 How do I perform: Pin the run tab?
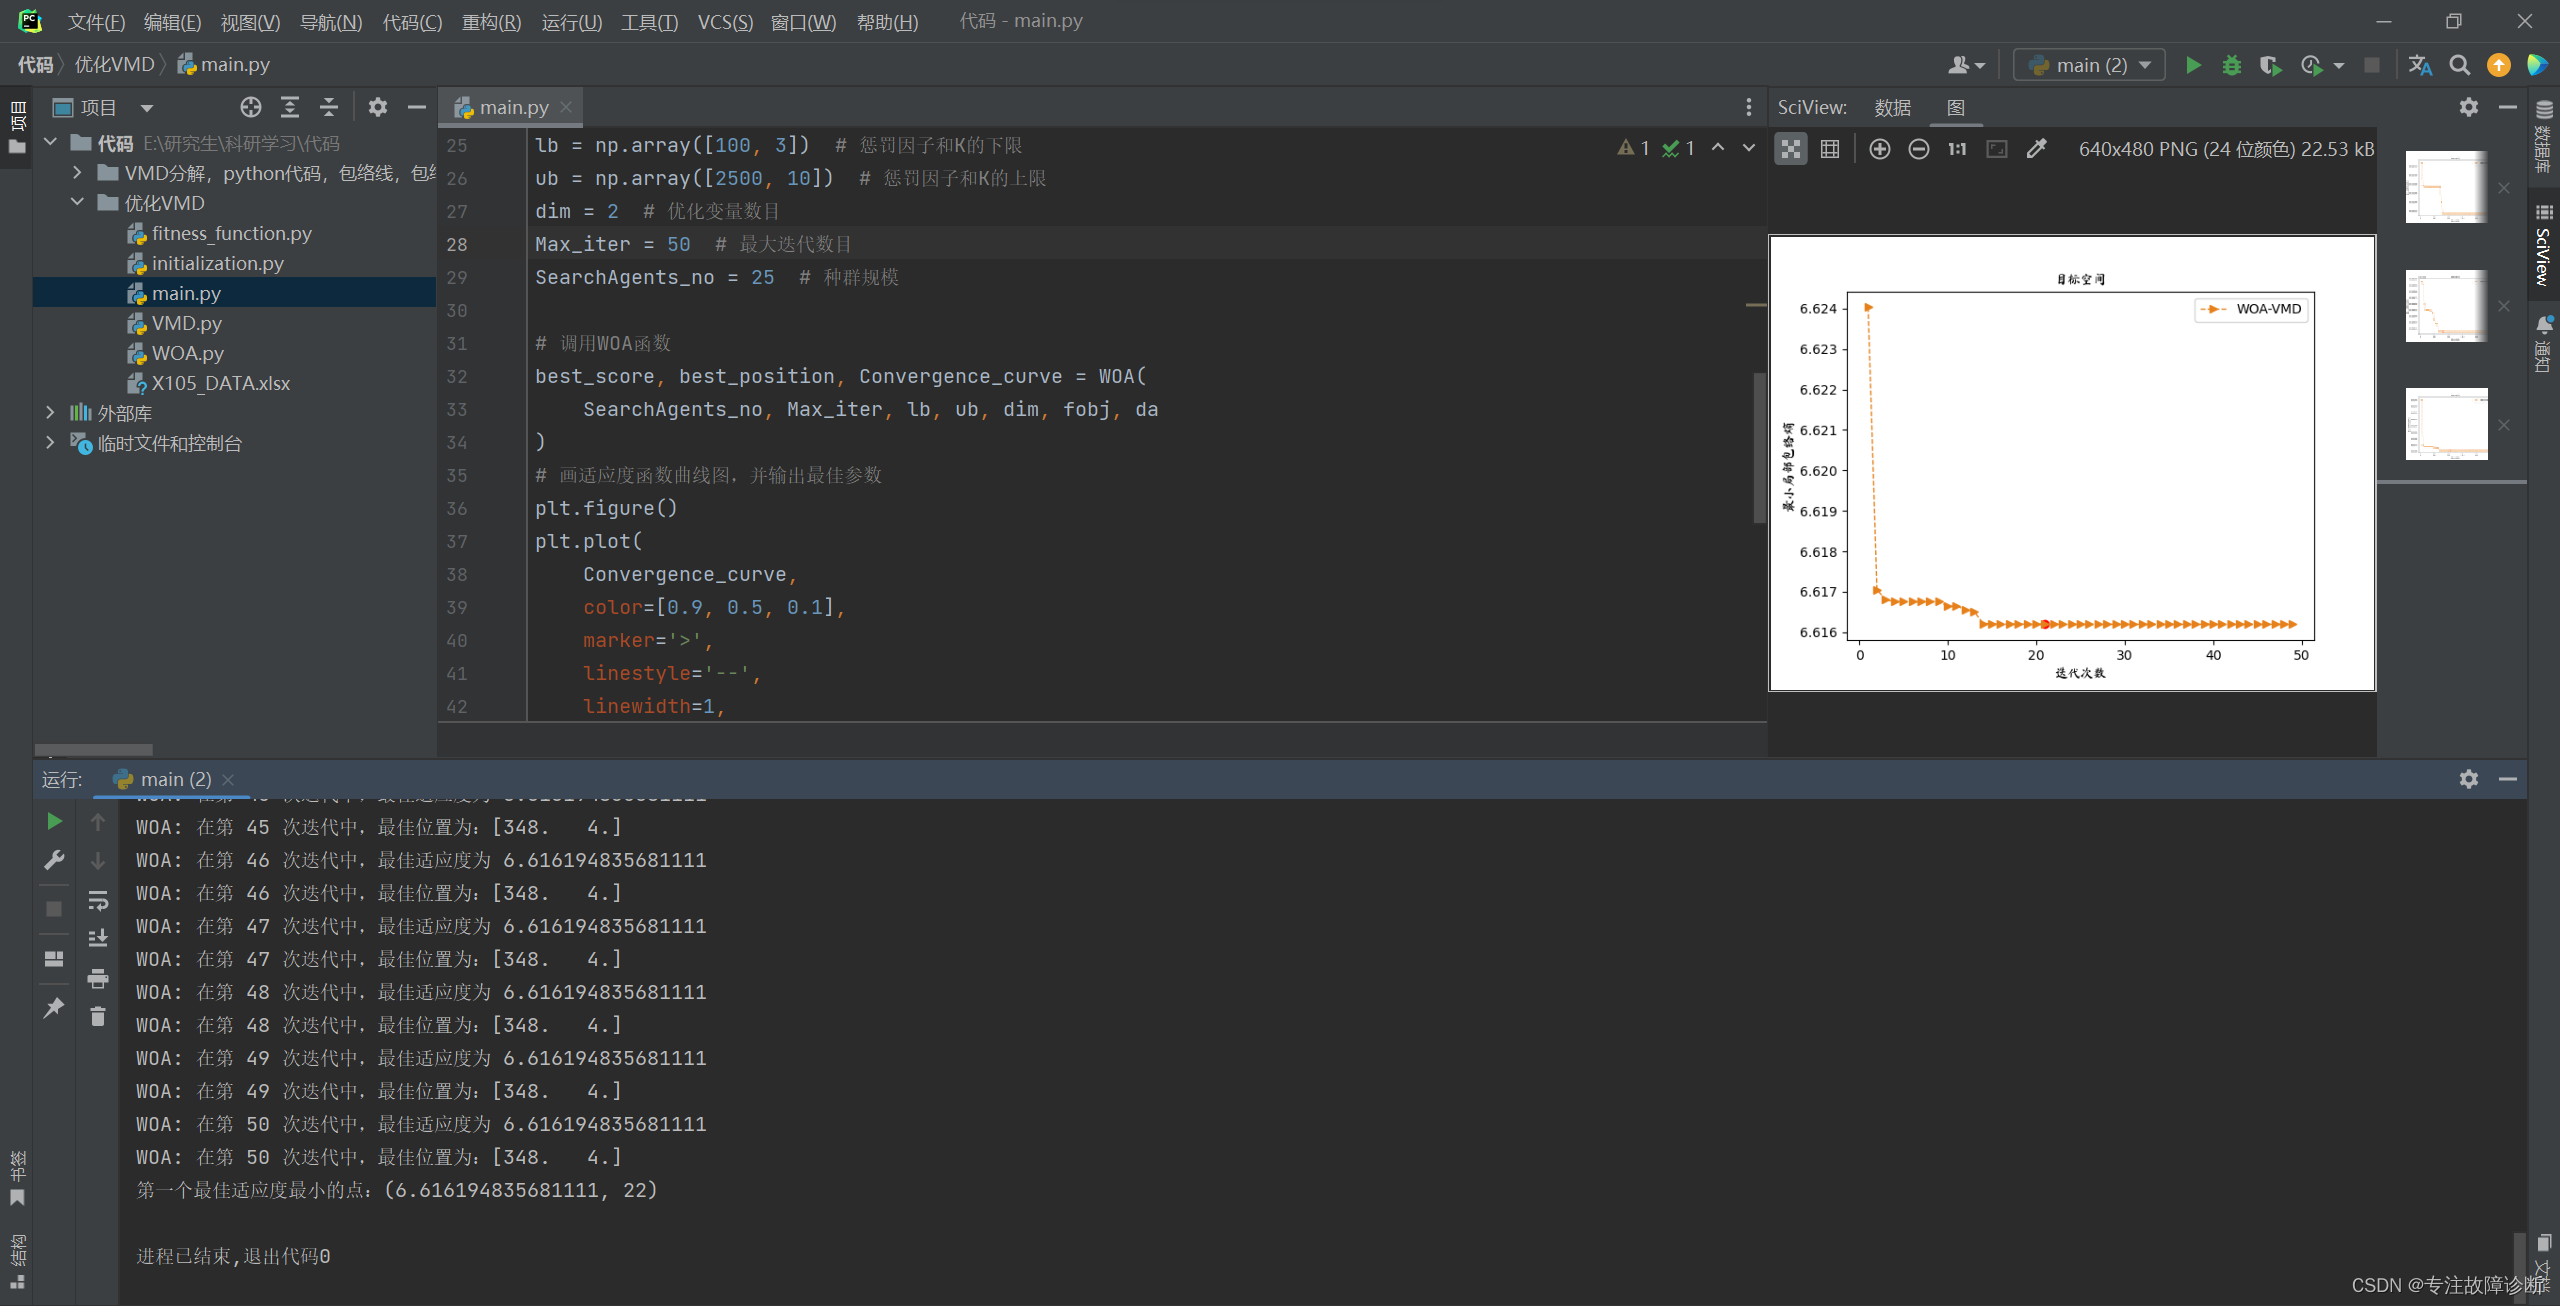(x=54, y=1008)
